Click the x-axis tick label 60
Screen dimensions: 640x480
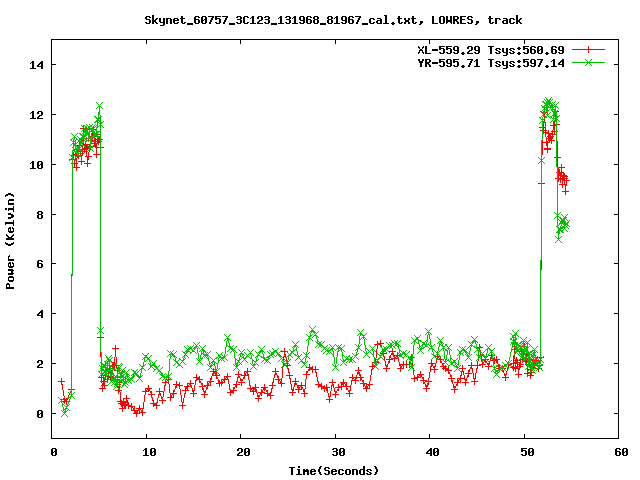pyautogui.click(x=621, y=452)
